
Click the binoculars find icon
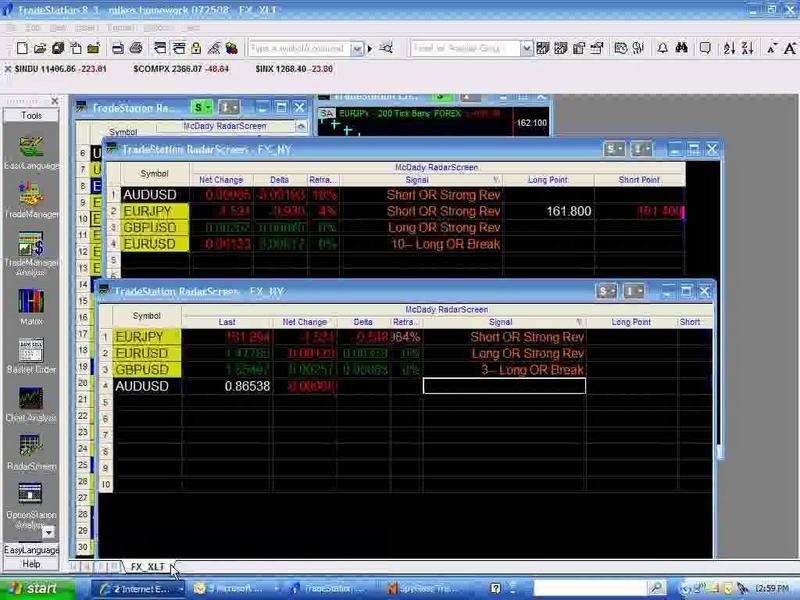pos(681,48)
